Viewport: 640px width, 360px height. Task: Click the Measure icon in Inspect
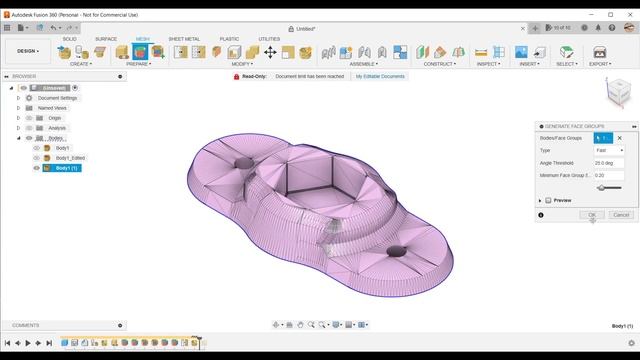481,52
